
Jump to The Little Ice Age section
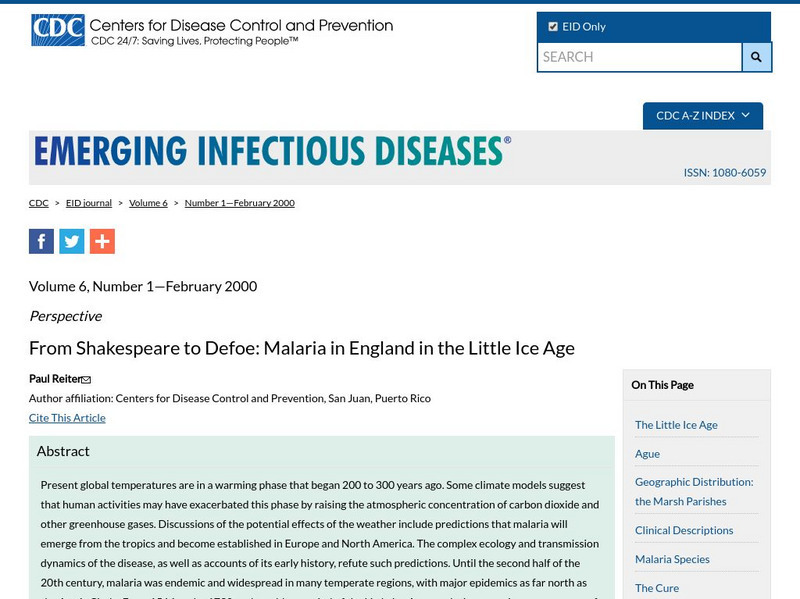pos(676,425)
